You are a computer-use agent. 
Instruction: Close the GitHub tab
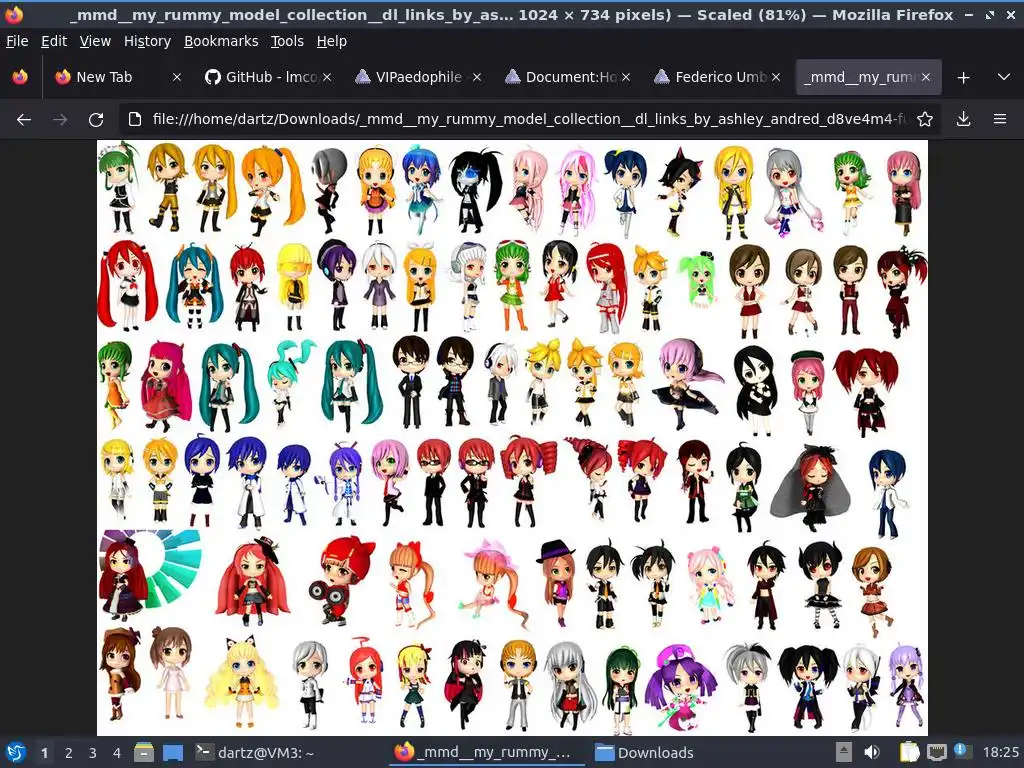tap(327, 77)
